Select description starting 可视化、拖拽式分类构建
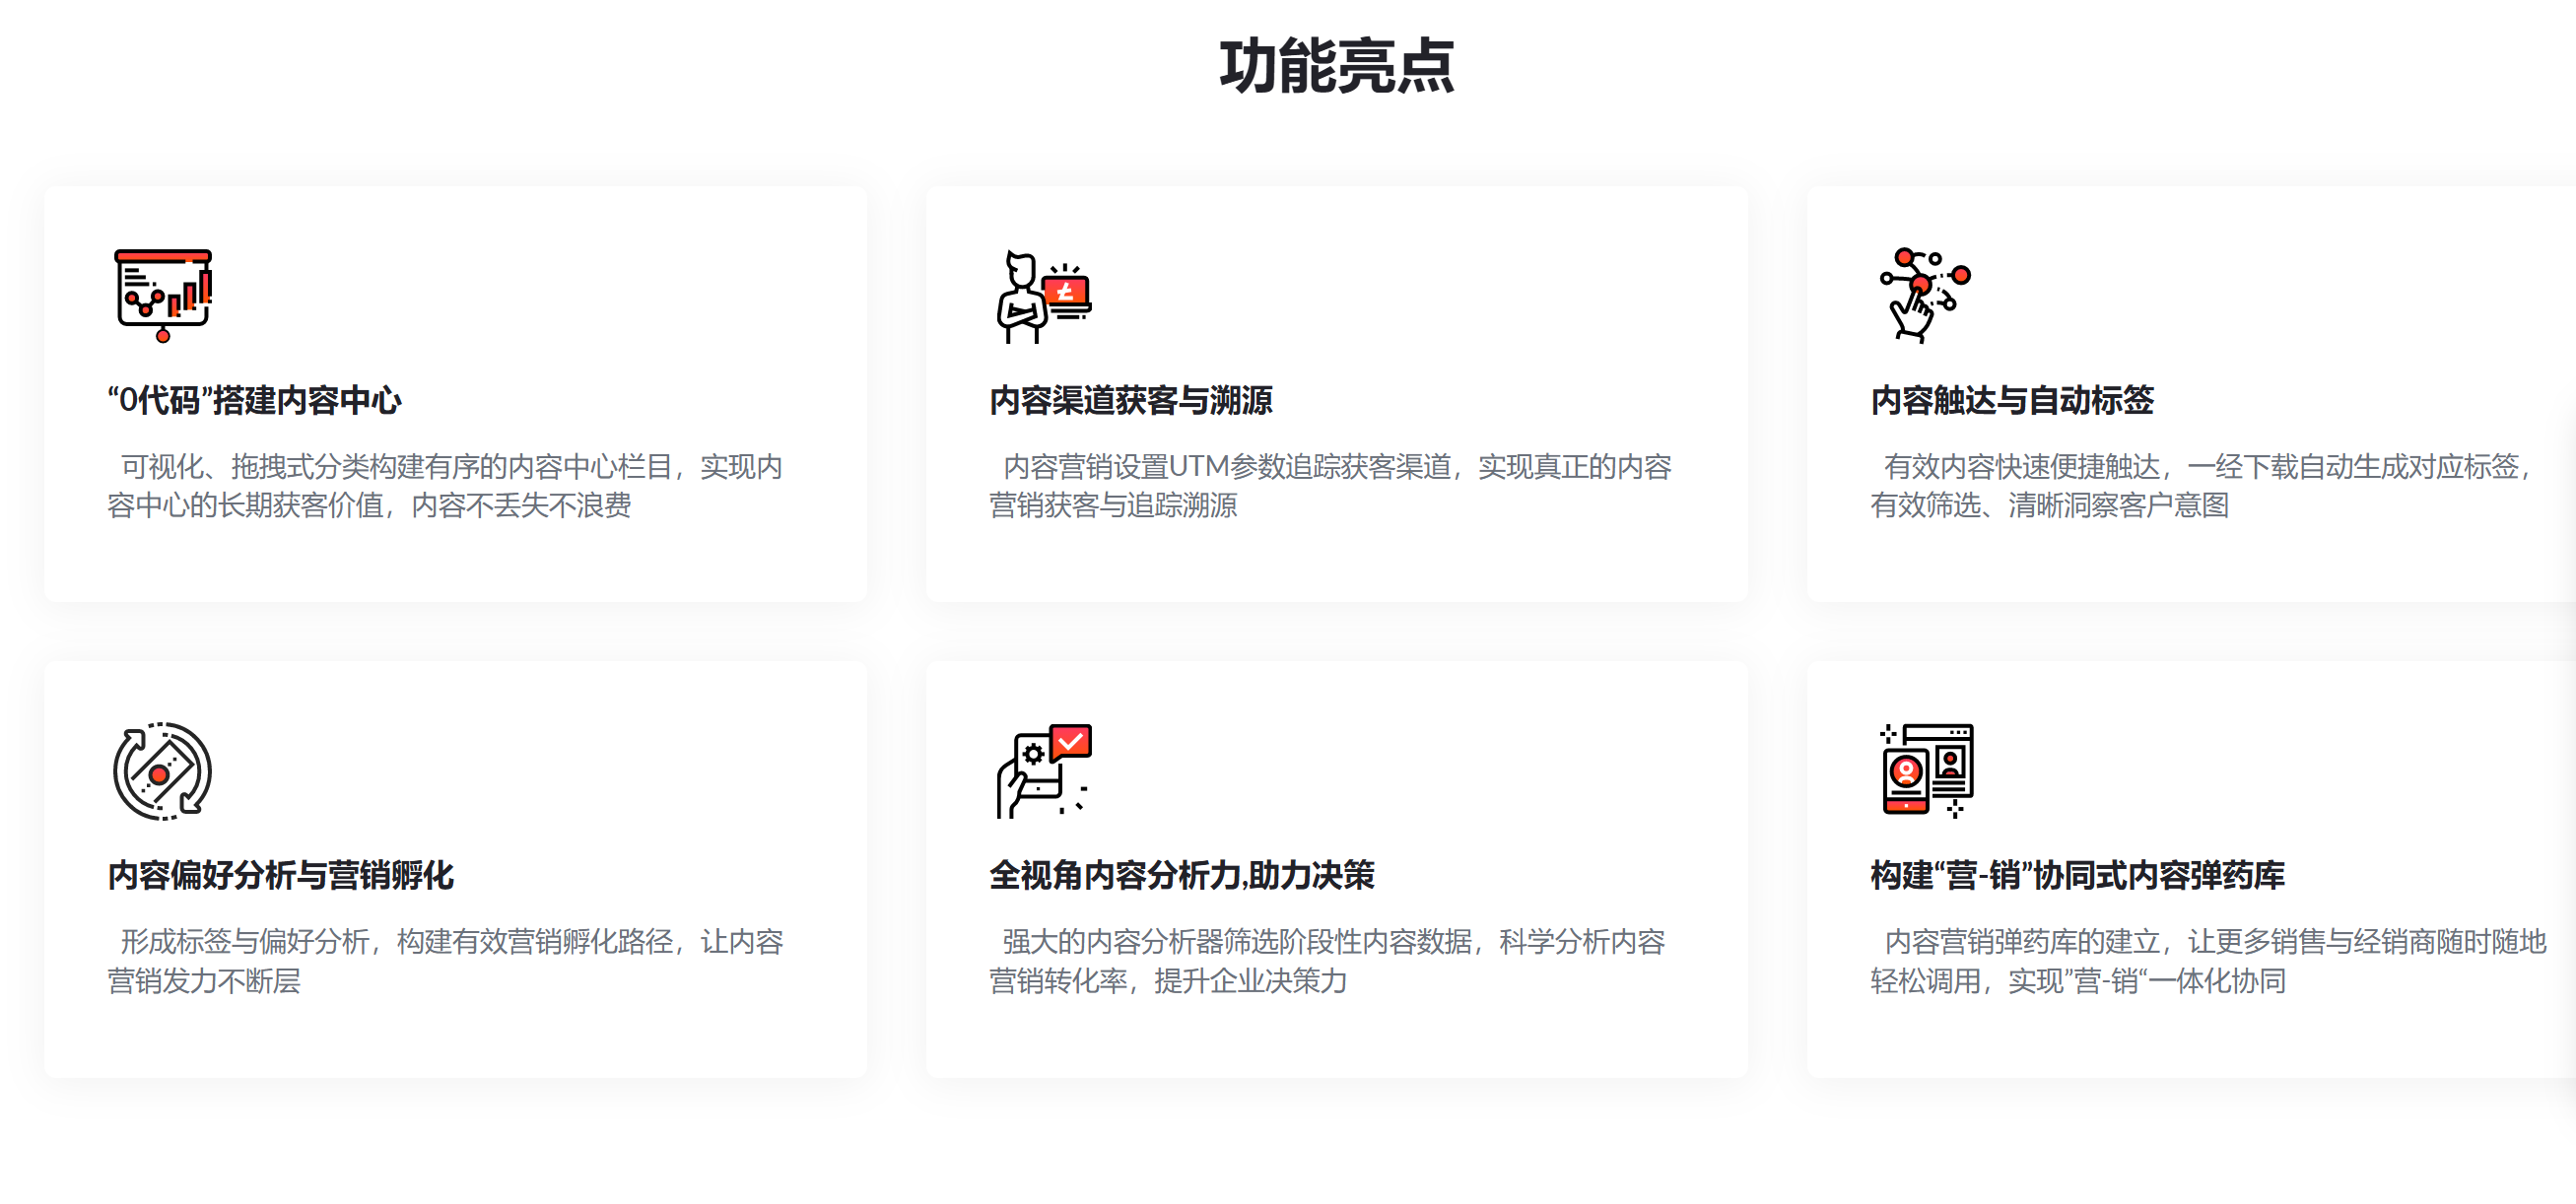 click(445, 486)
